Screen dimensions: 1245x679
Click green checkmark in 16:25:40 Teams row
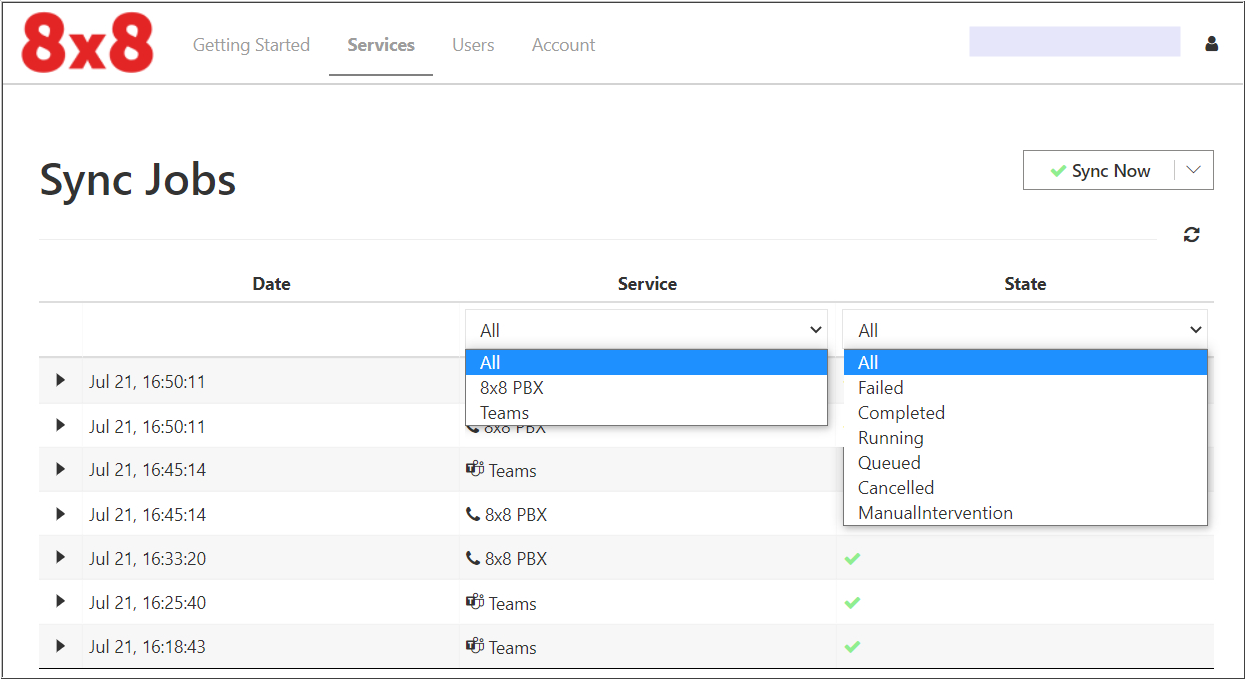point(852,603)
